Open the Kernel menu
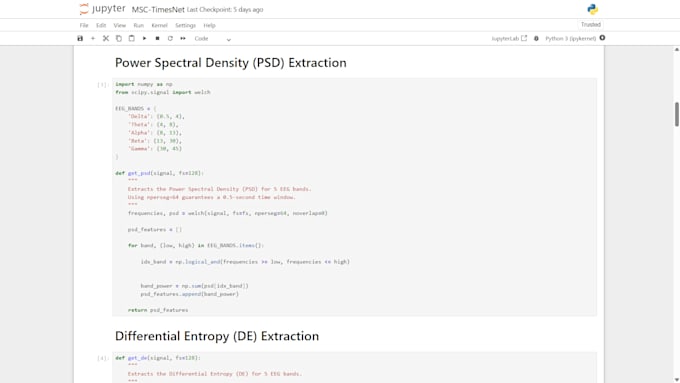The image size is (680, 383). [x=159, y=26]
